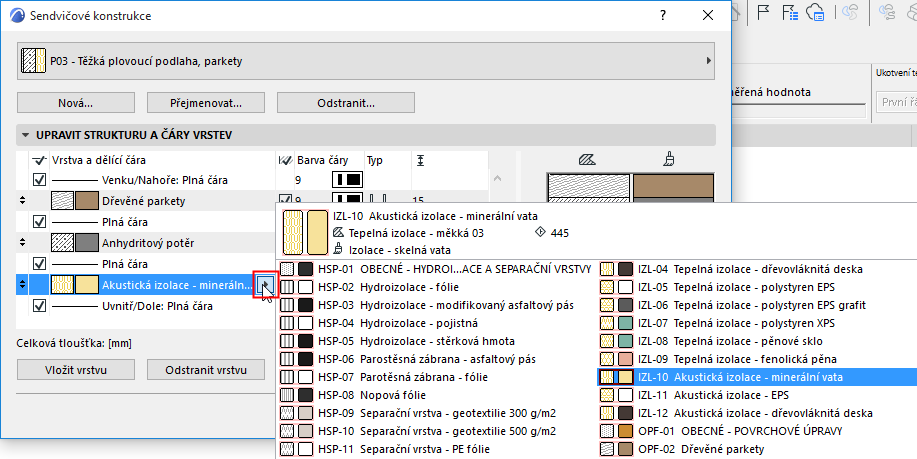917x459 pixels.
Task: Click the Vložit vrstvu button
Action: click(76, 370)
